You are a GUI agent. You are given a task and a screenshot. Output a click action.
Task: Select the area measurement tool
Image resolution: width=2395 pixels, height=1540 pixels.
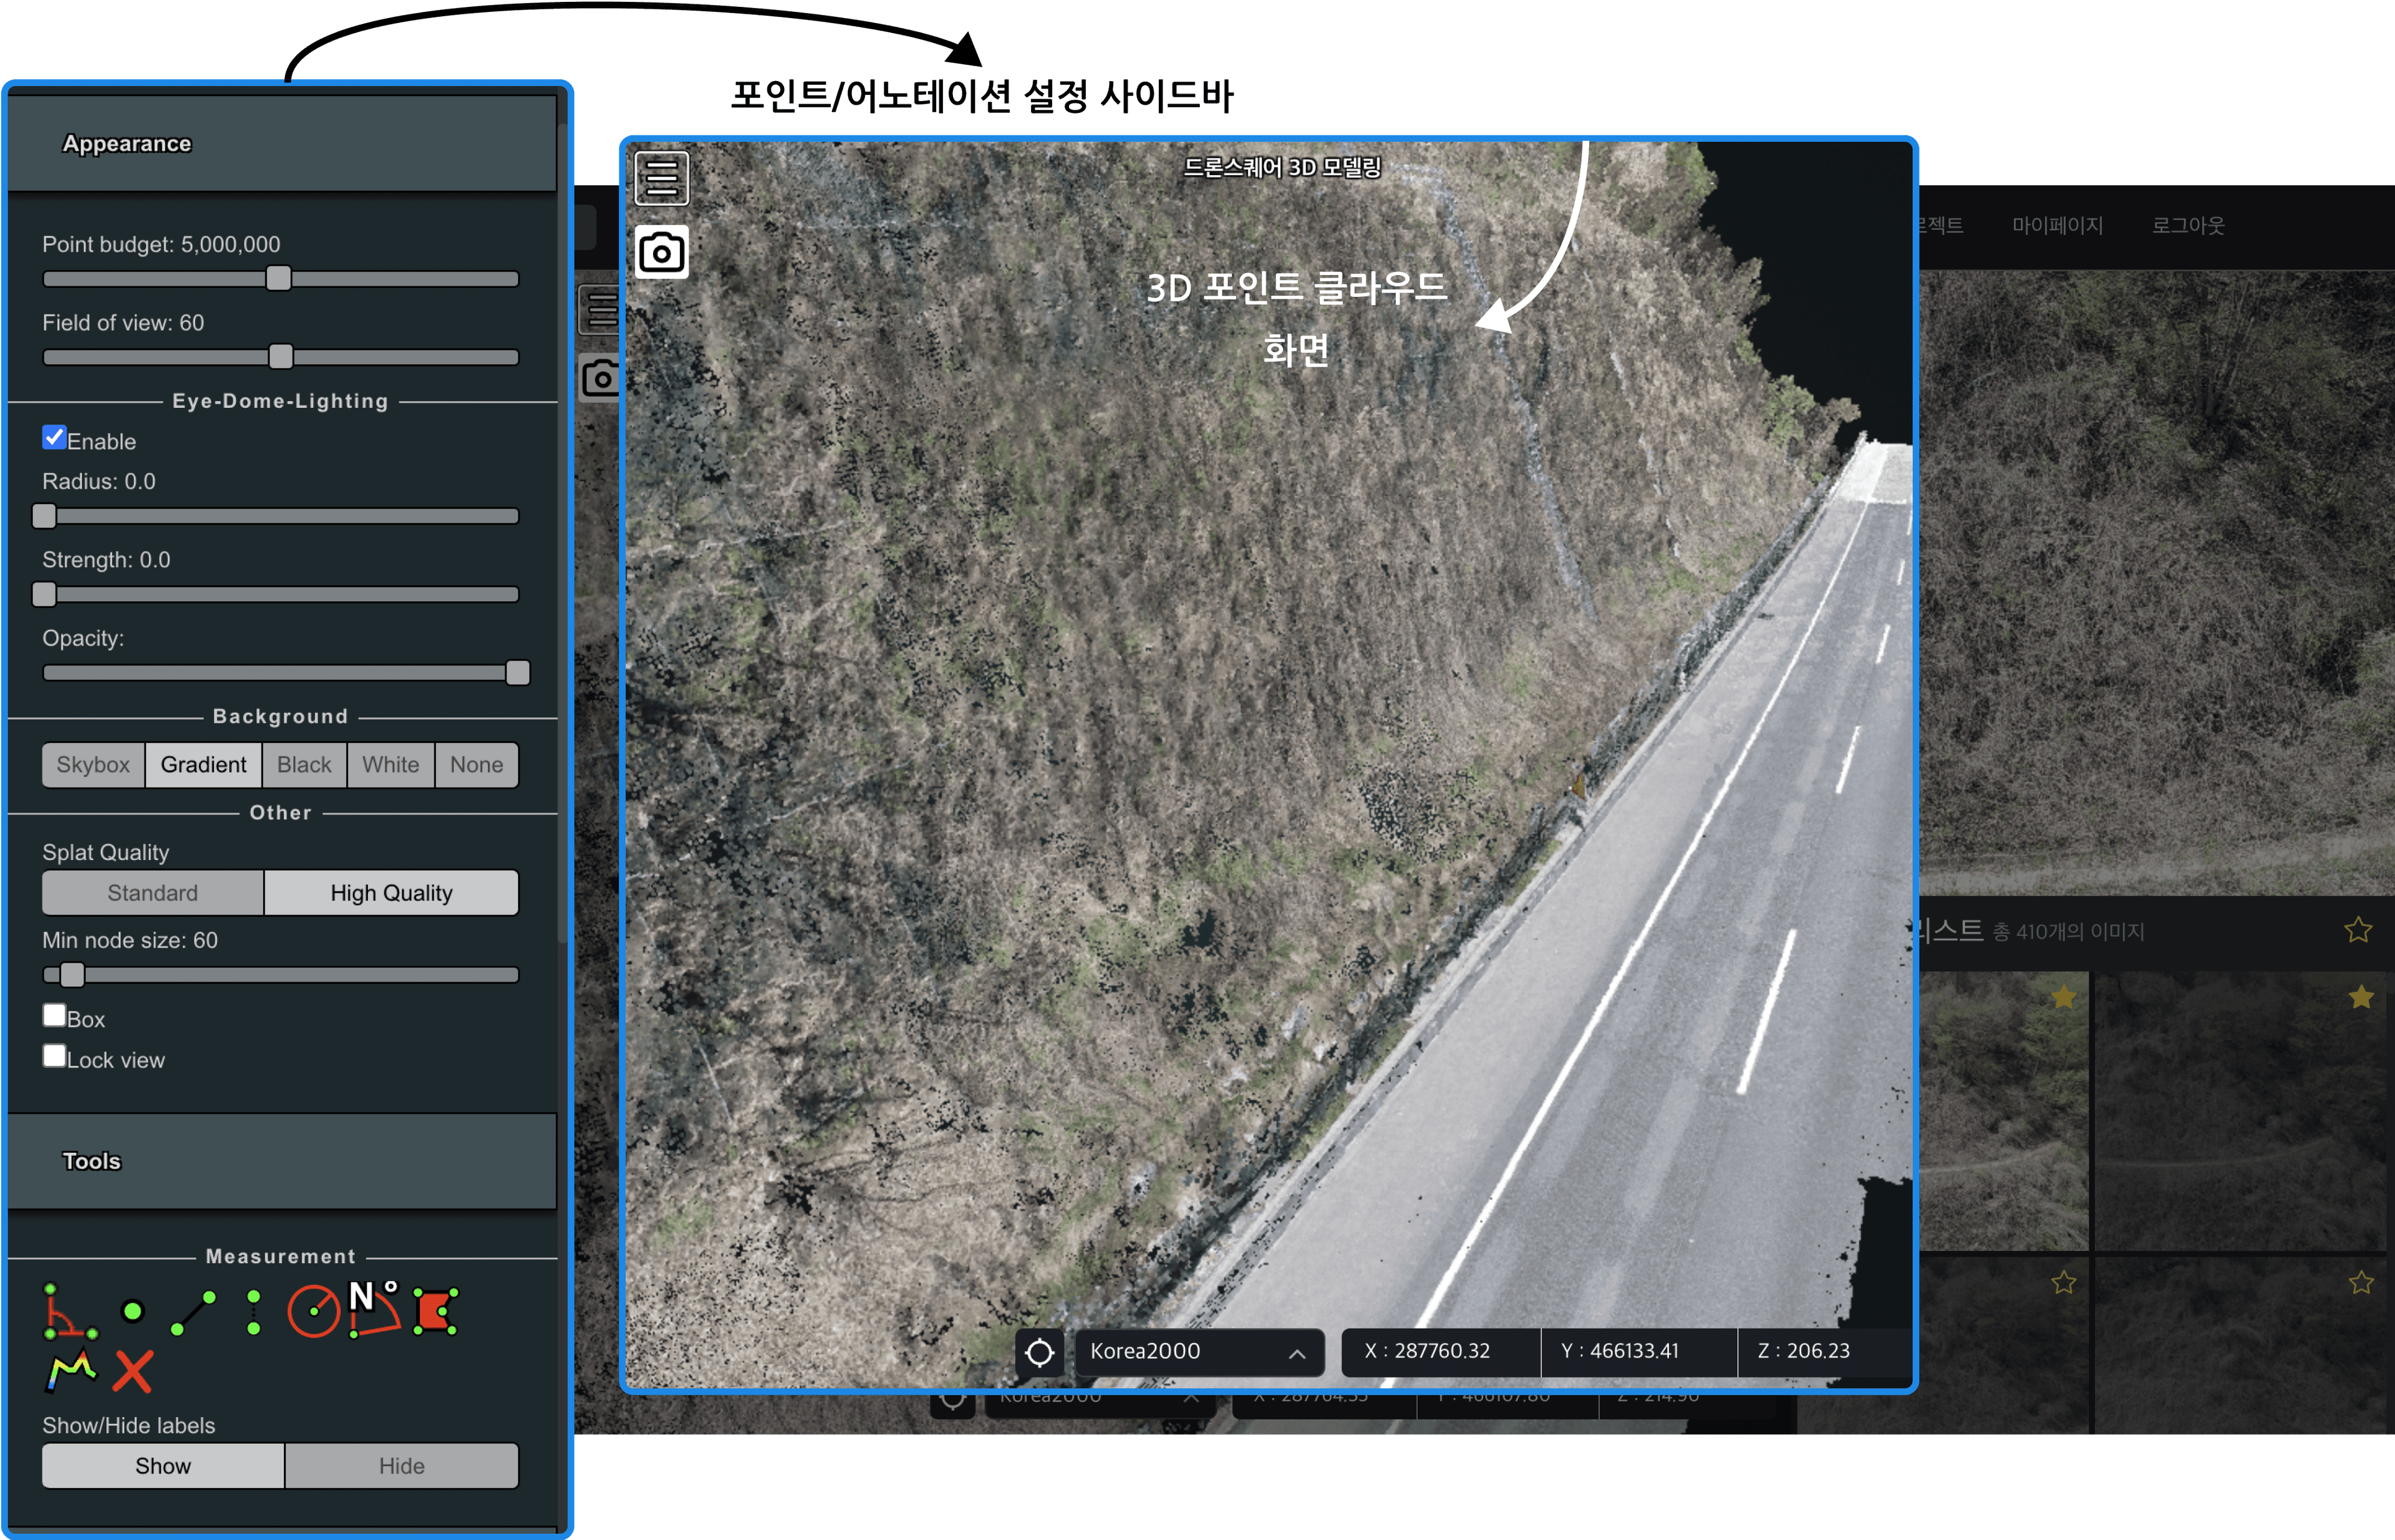tap(436, 1311)
